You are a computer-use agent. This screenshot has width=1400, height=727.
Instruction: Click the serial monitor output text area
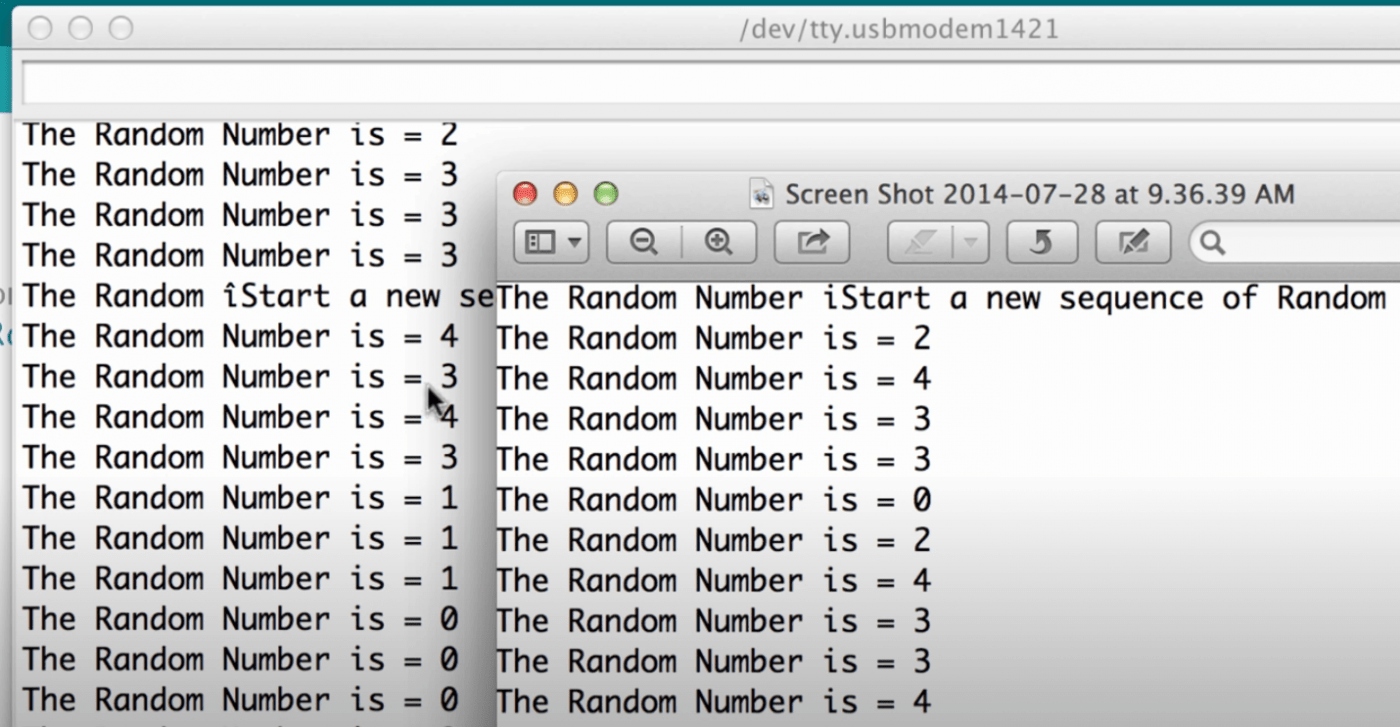pyautogui.click(x=220, y=550)
